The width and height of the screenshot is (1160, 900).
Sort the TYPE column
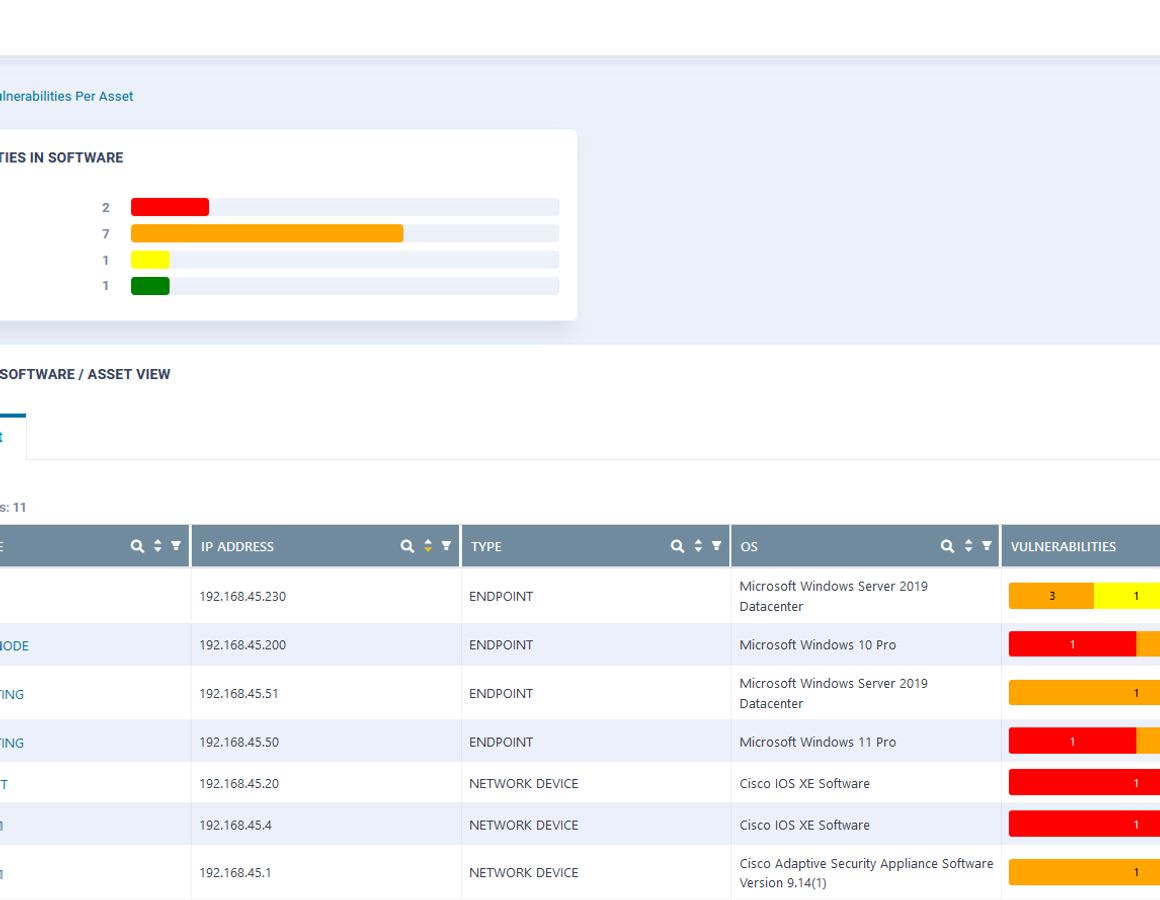[698, 547]
